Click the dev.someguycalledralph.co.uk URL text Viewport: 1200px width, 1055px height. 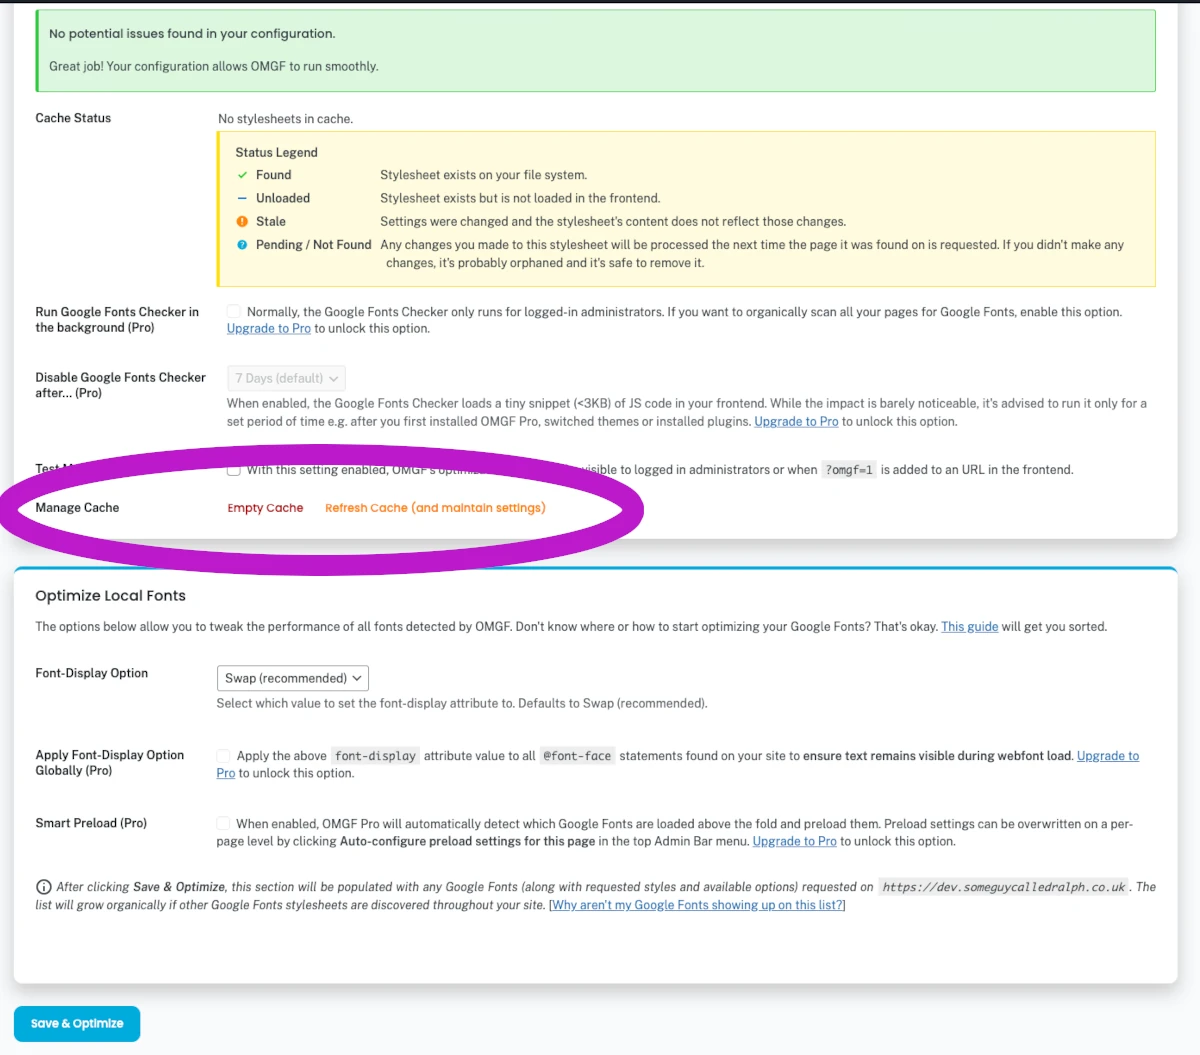tap(1004, 887)
